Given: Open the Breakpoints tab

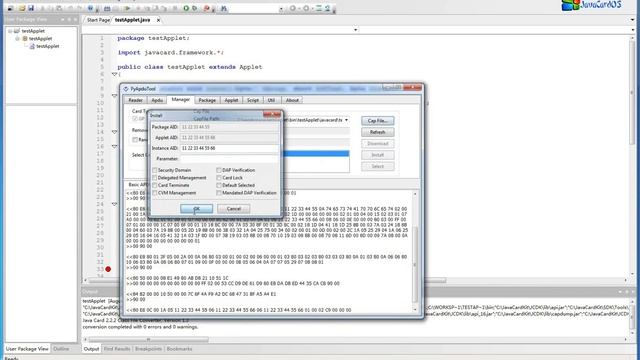Looking at the screenshot, I should pyautogui.click(x=148, y=349).
